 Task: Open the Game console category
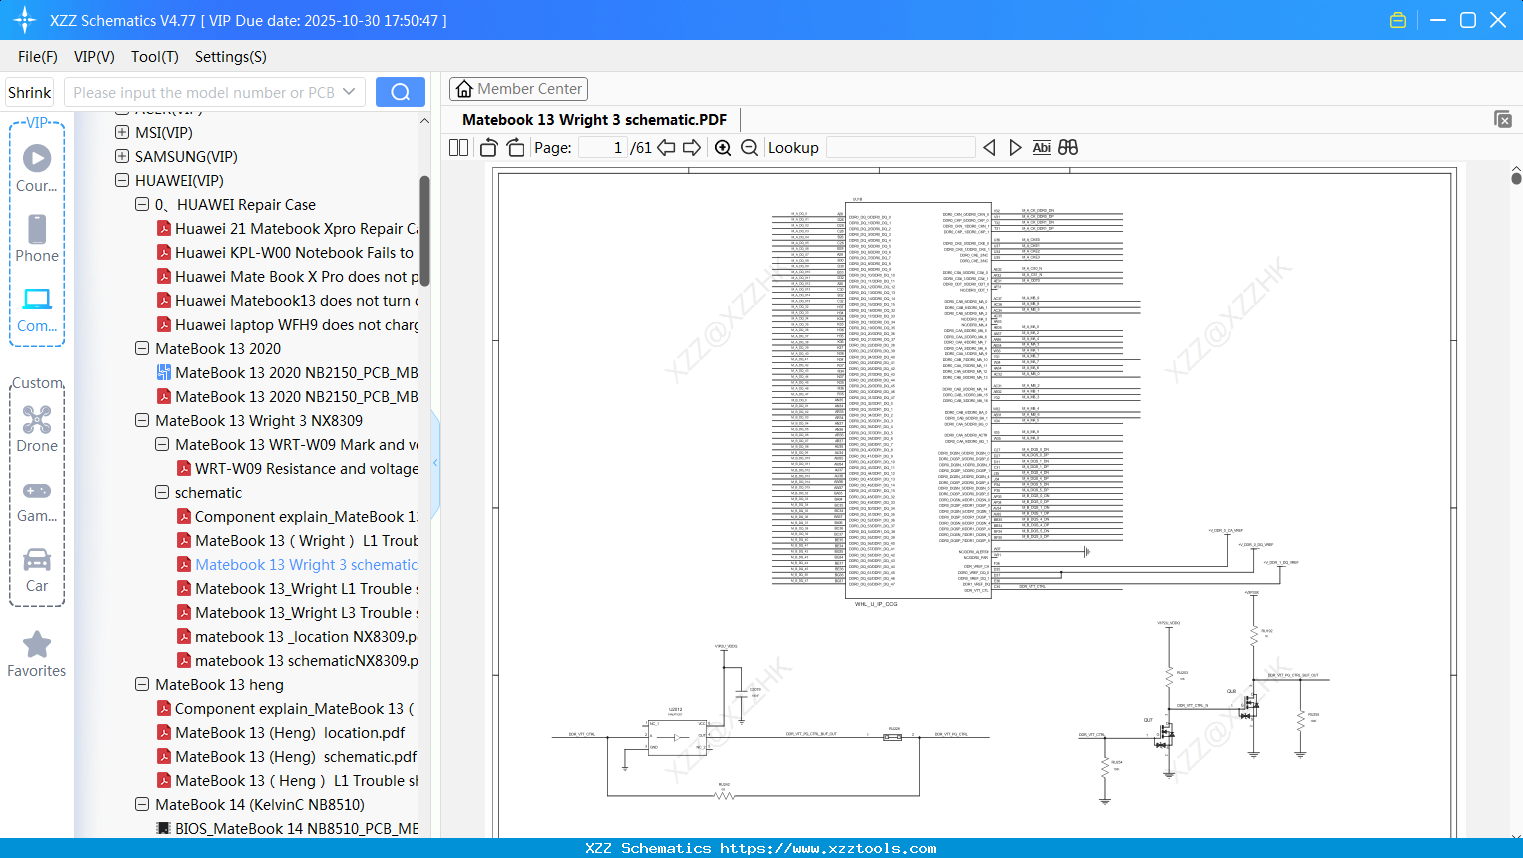click(37, 500)
